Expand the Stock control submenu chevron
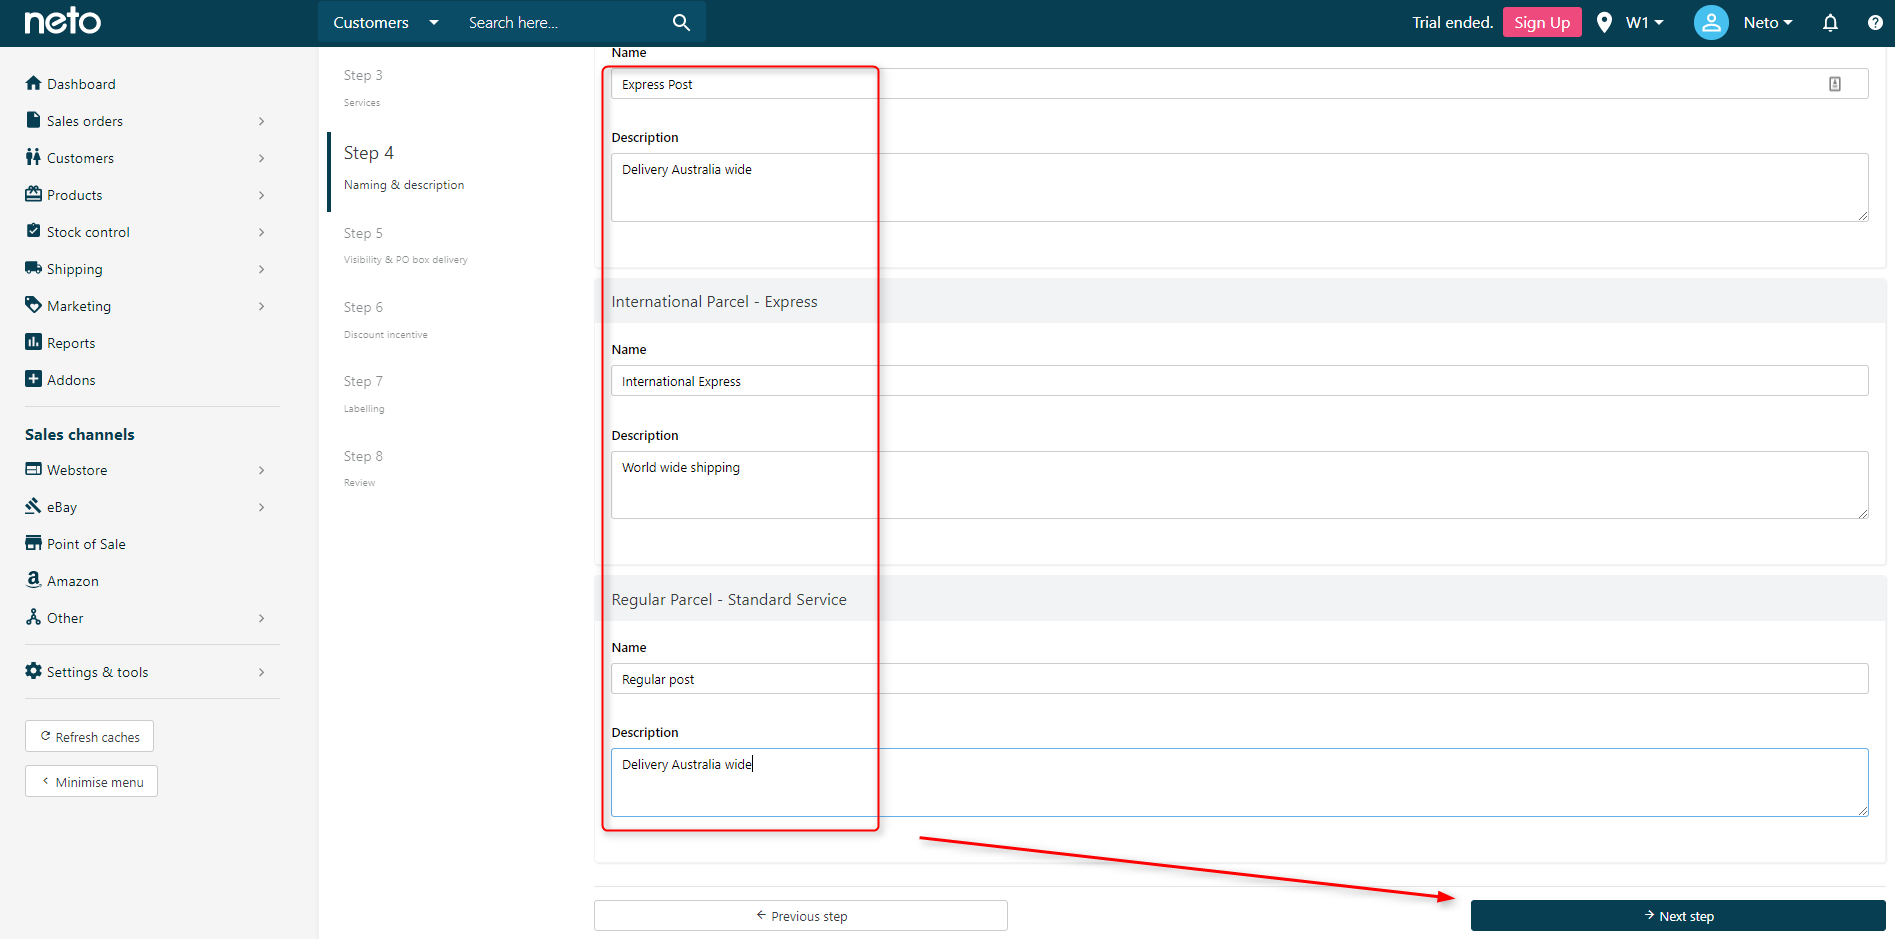The height and width of the screenshot is (939, 1895). (x=262, y=232)
